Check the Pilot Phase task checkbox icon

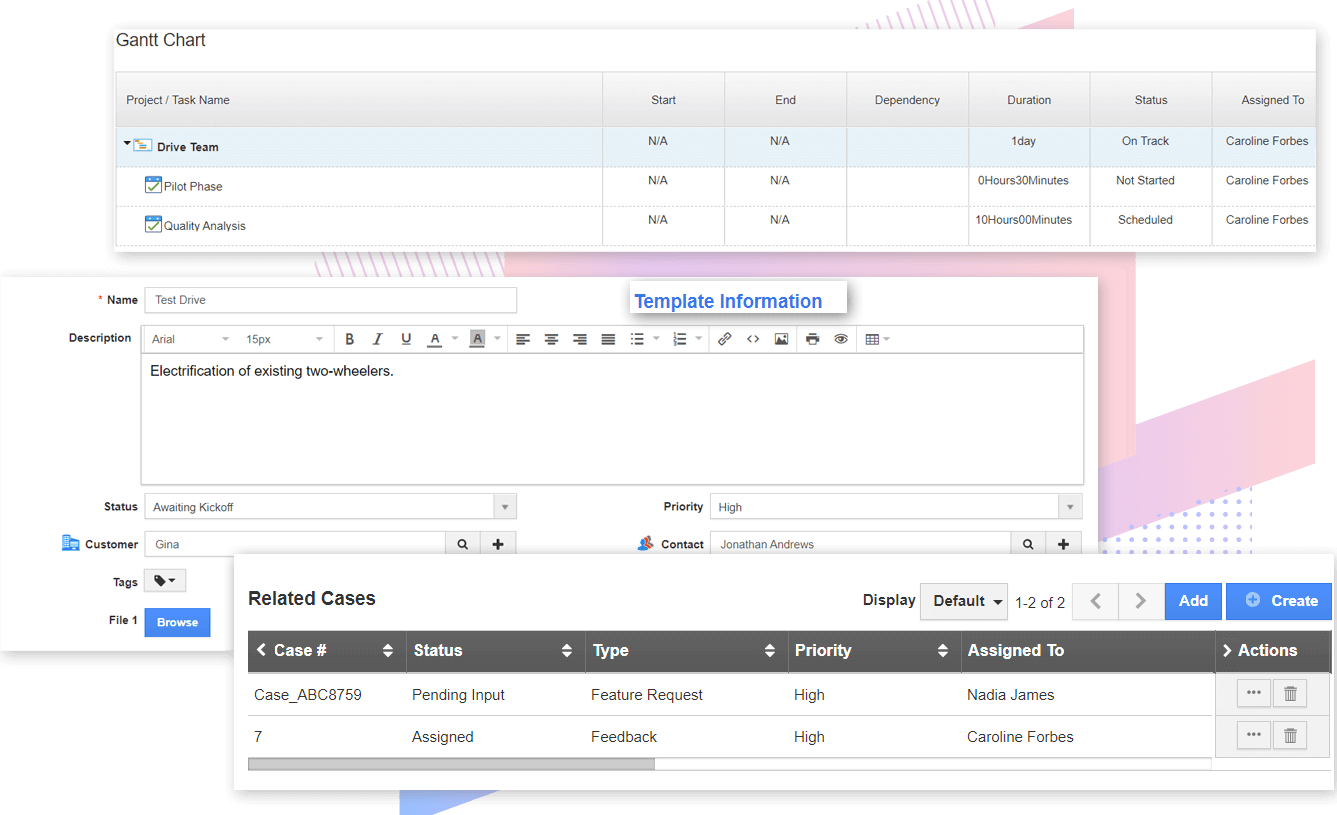coord(153,185)
